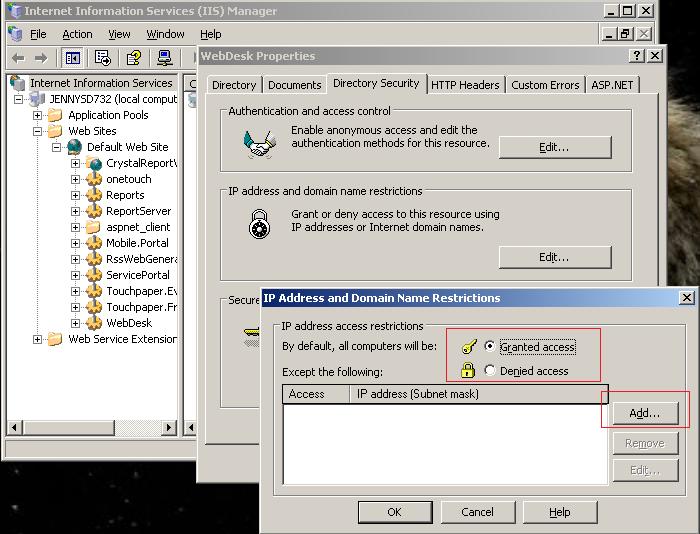Click the Back arrow toolbar icon

18,59
